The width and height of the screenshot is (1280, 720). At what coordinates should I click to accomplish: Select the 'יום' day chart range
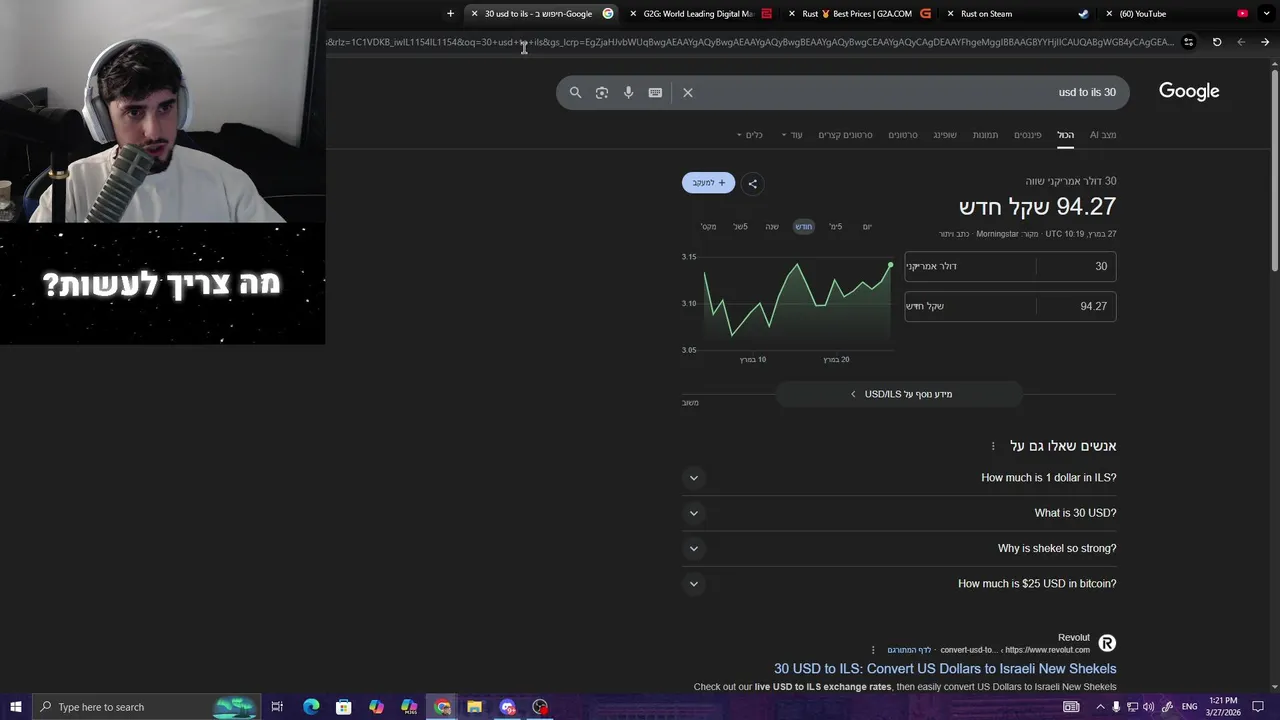[867, 227]
